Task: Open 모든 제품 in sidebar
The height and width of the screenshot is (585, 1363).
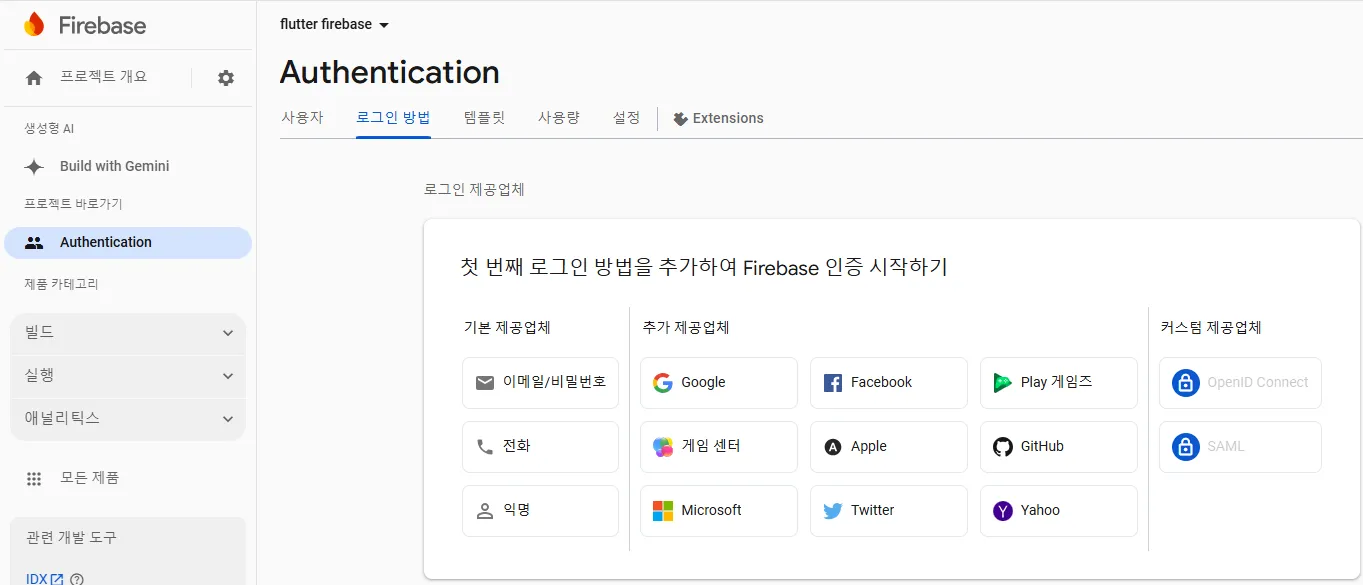Action: [x=89, y=479]
